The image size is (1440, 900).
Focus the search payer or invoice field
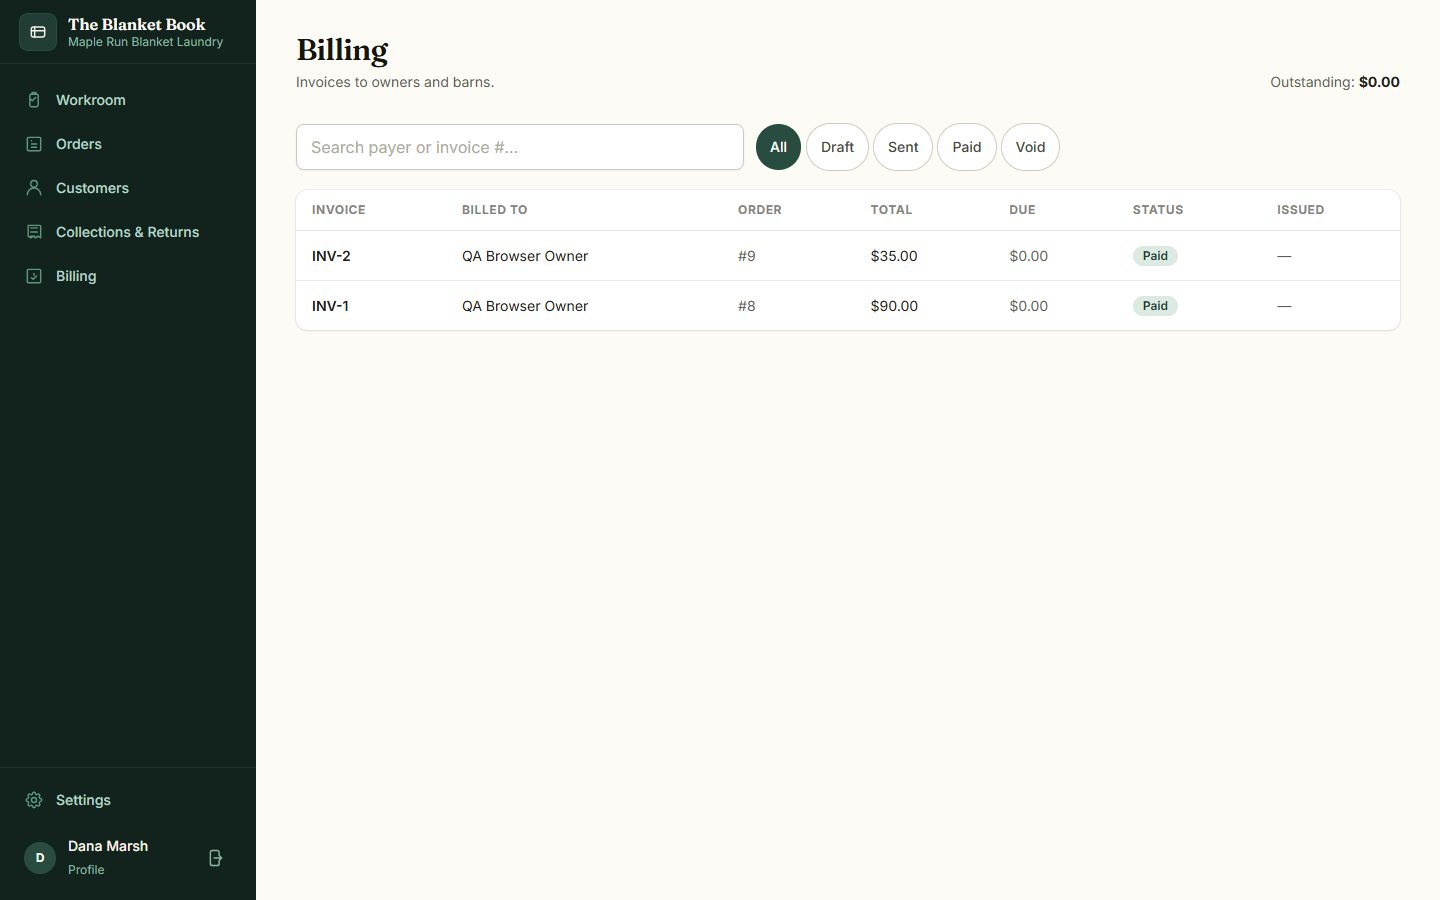(520, 147)
